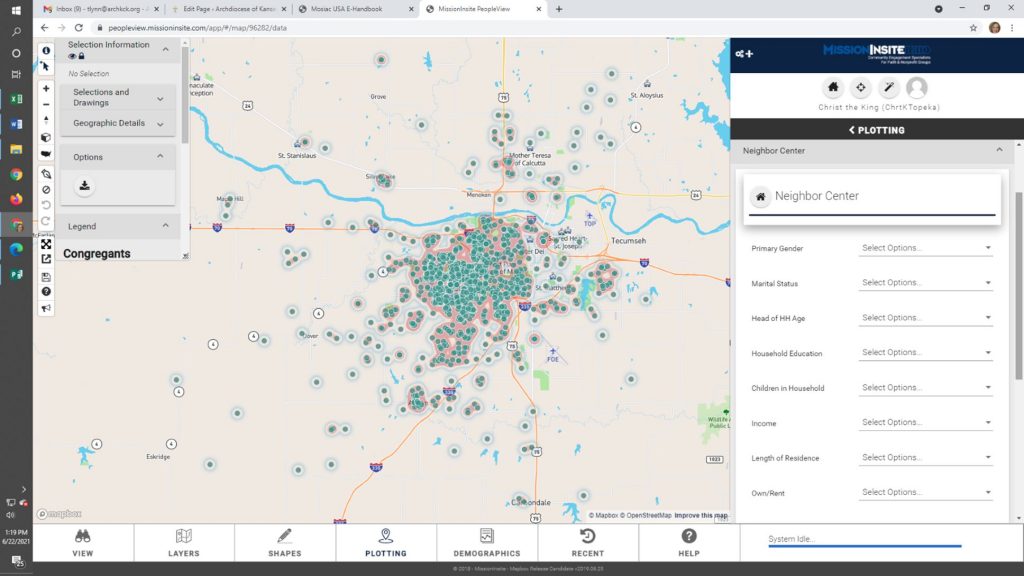
Task: Open the Primary Gender dropdown
Action: [x=925, y=248]
